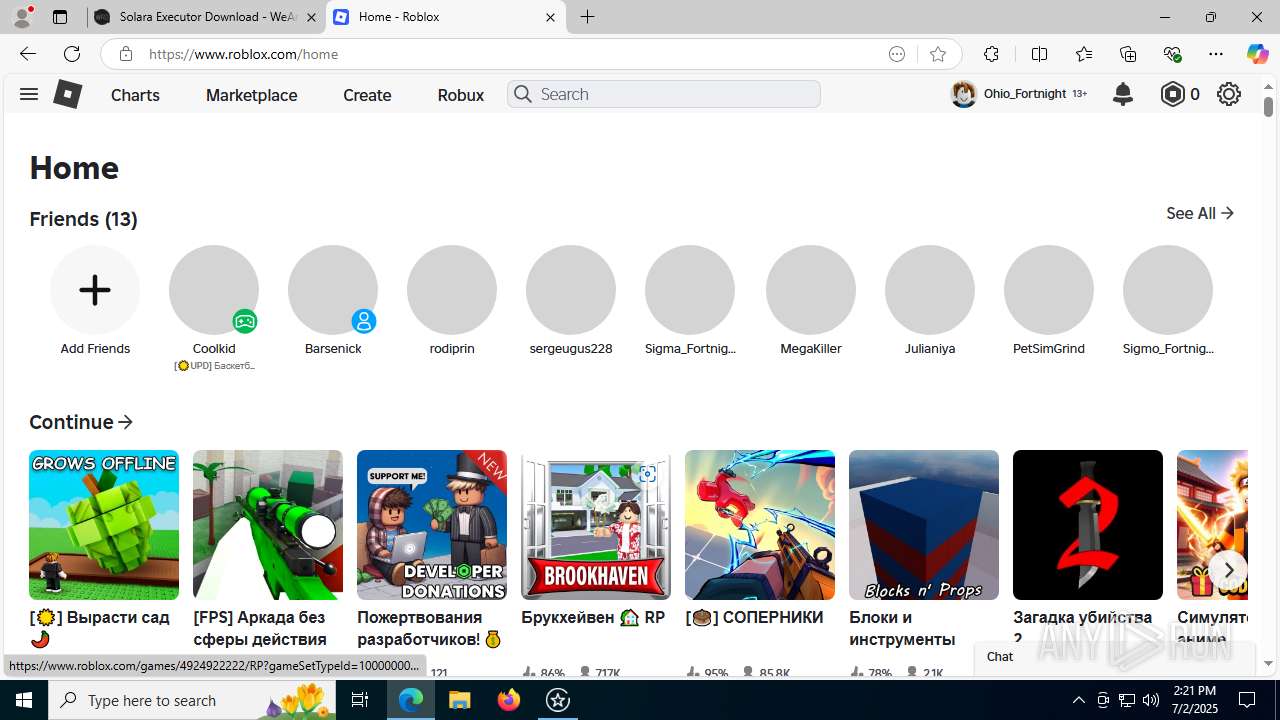Open Browser essentials heart icon
The height and width of the screenshot is (720, 1280).
pos(1172,54)
